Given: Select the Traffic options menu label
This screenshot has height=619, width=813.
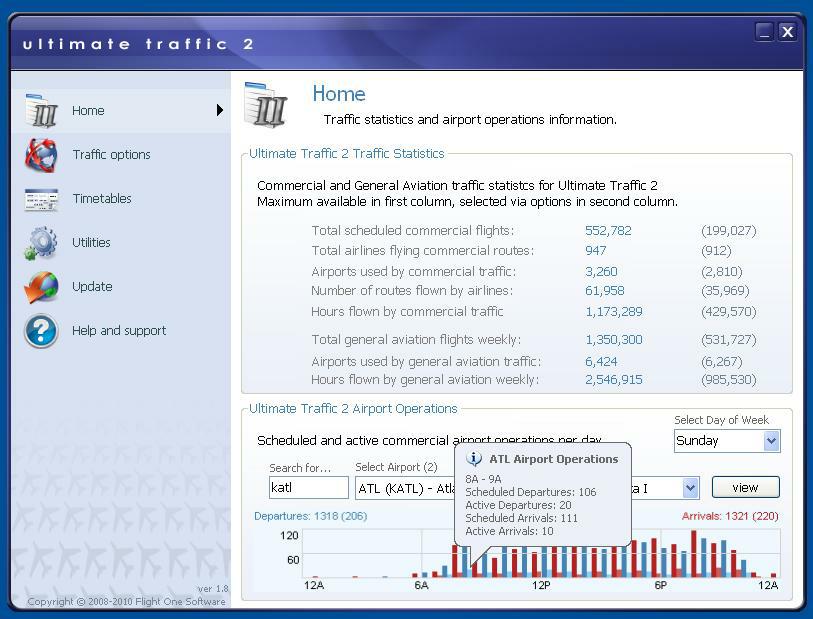Looking at the screenshot, I should pos(111,155).
